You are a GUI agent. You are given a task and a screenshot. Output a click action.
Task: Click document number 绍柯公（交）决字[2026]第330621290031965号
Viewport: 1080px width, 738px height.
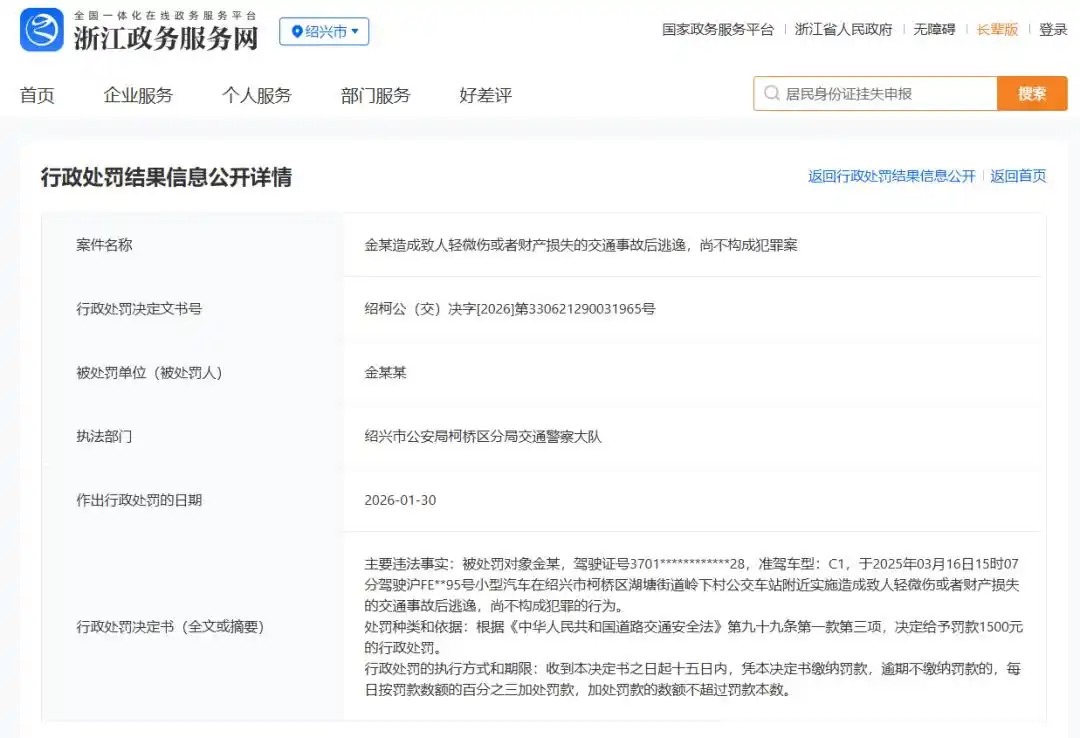510,309
